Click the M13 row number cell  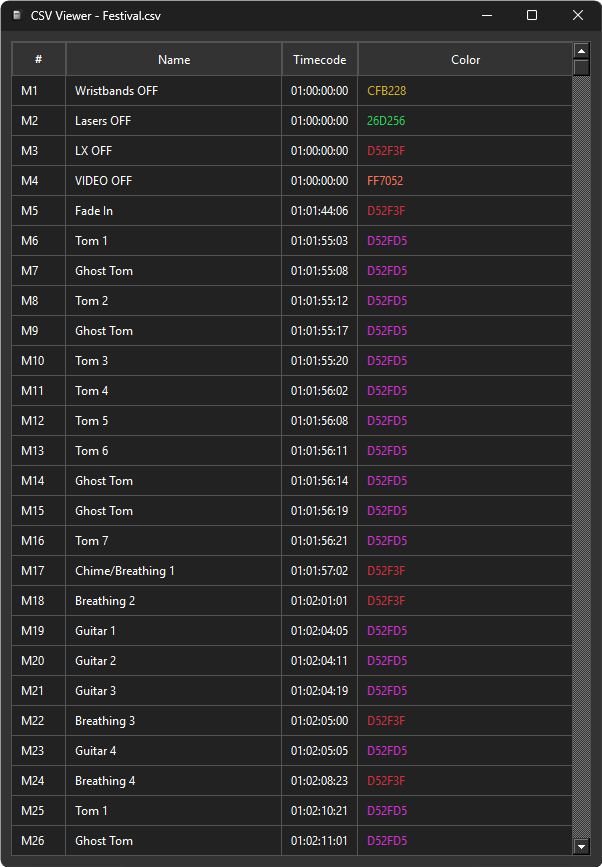tap(39, 451)
